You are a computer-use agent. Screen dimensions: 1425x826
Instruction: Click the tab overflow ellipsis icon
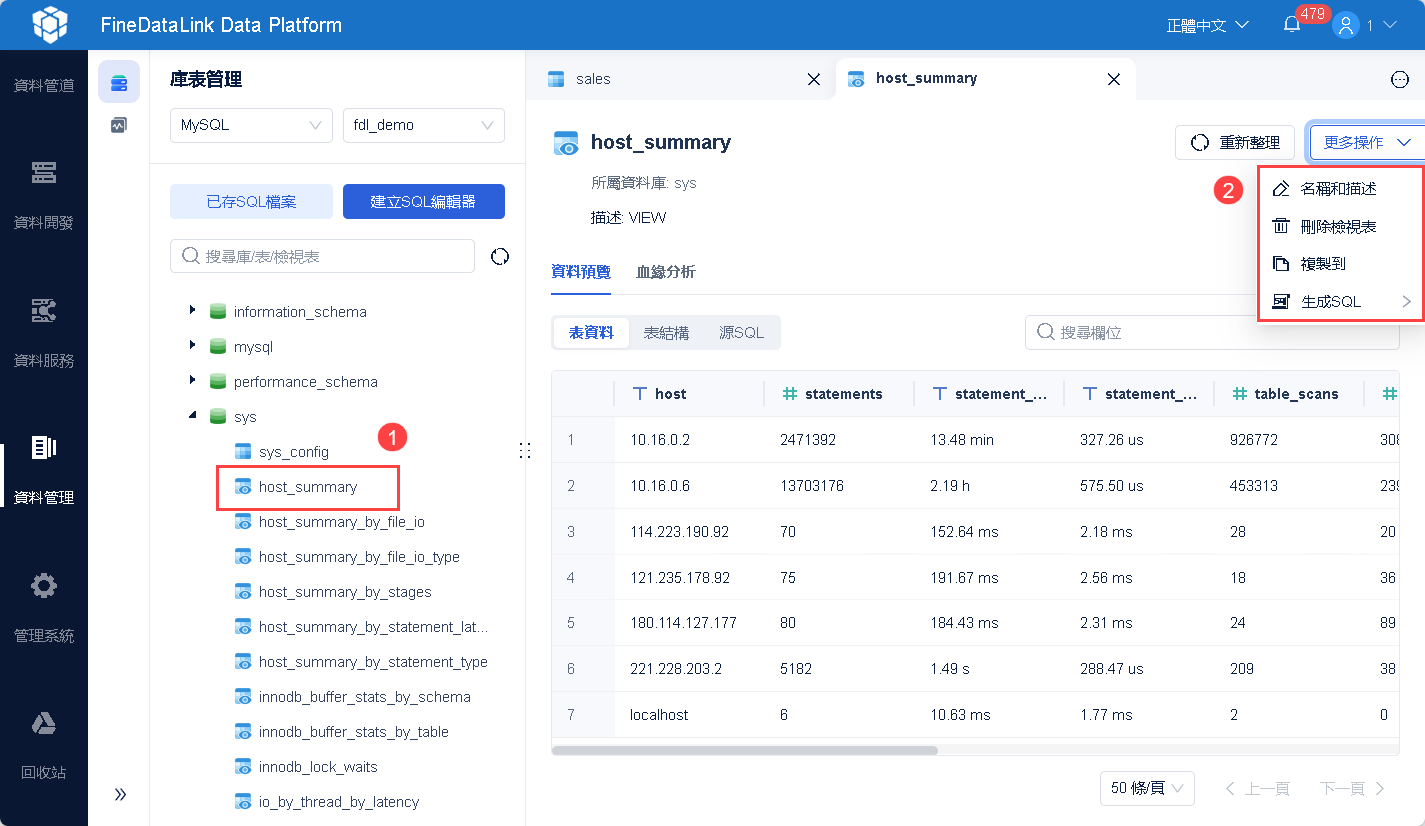(1399, 79)
